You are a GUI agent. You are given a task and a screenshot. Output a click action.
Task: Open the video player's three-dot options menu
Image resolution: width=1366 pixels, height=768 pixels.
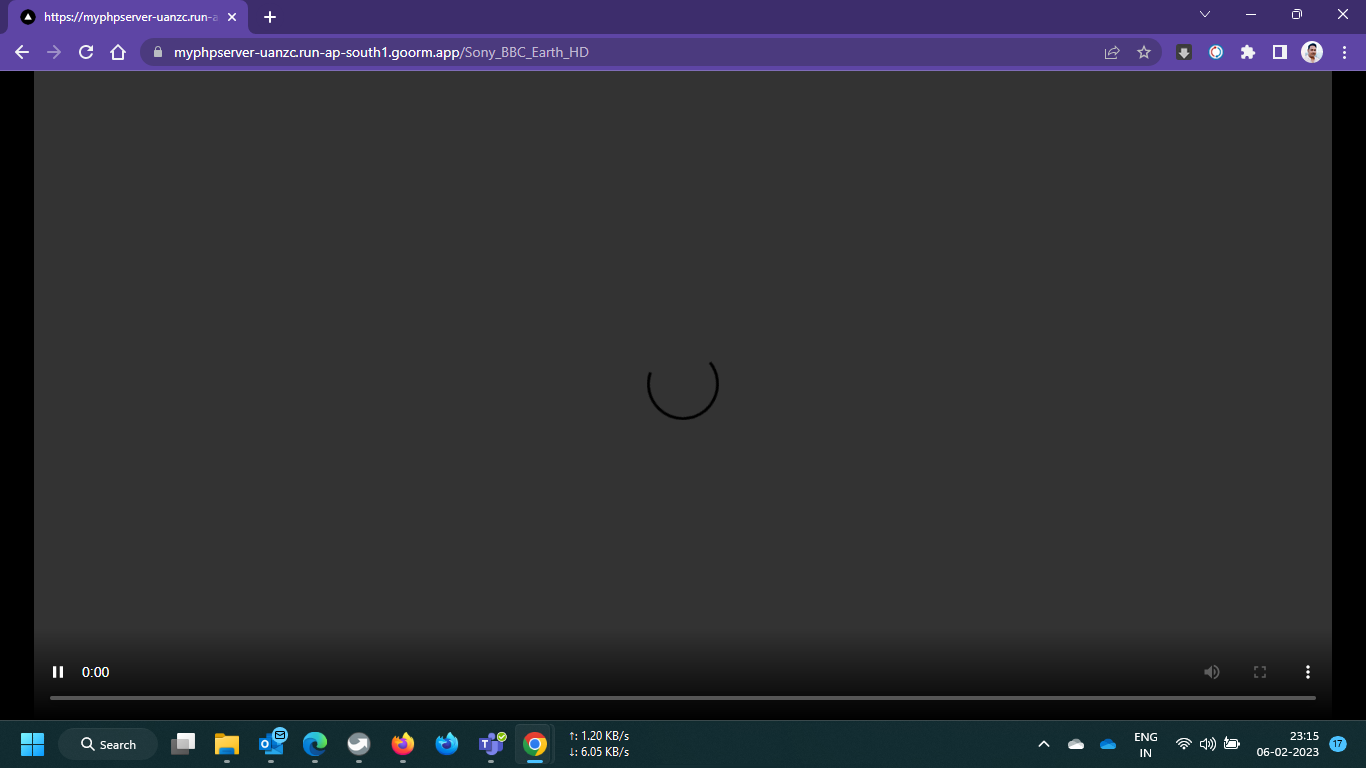coord(1307,672)
